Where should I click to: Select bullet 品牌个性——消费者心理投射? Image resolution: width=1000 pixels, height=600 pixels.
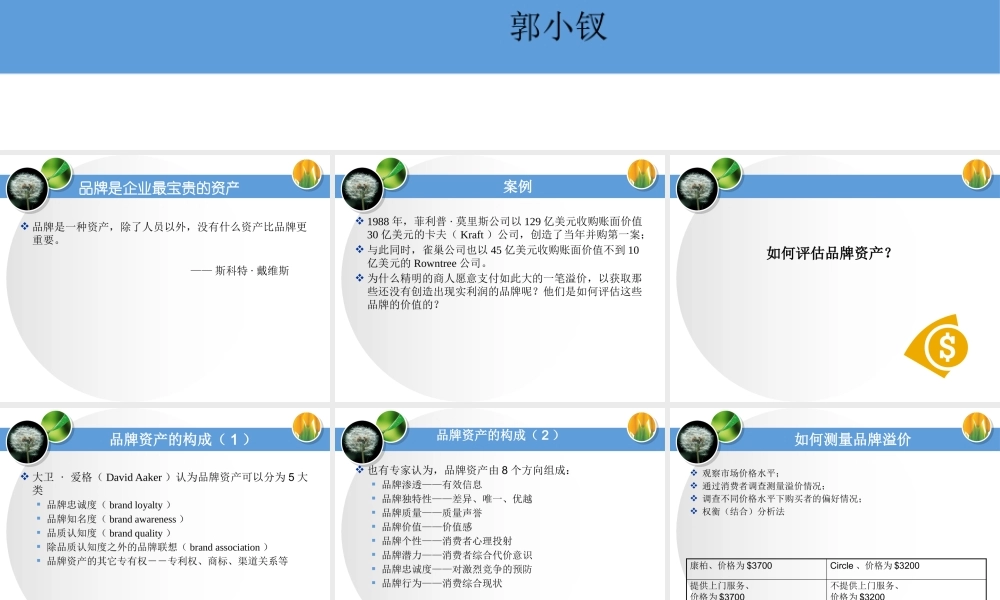[x=446, y=541]
